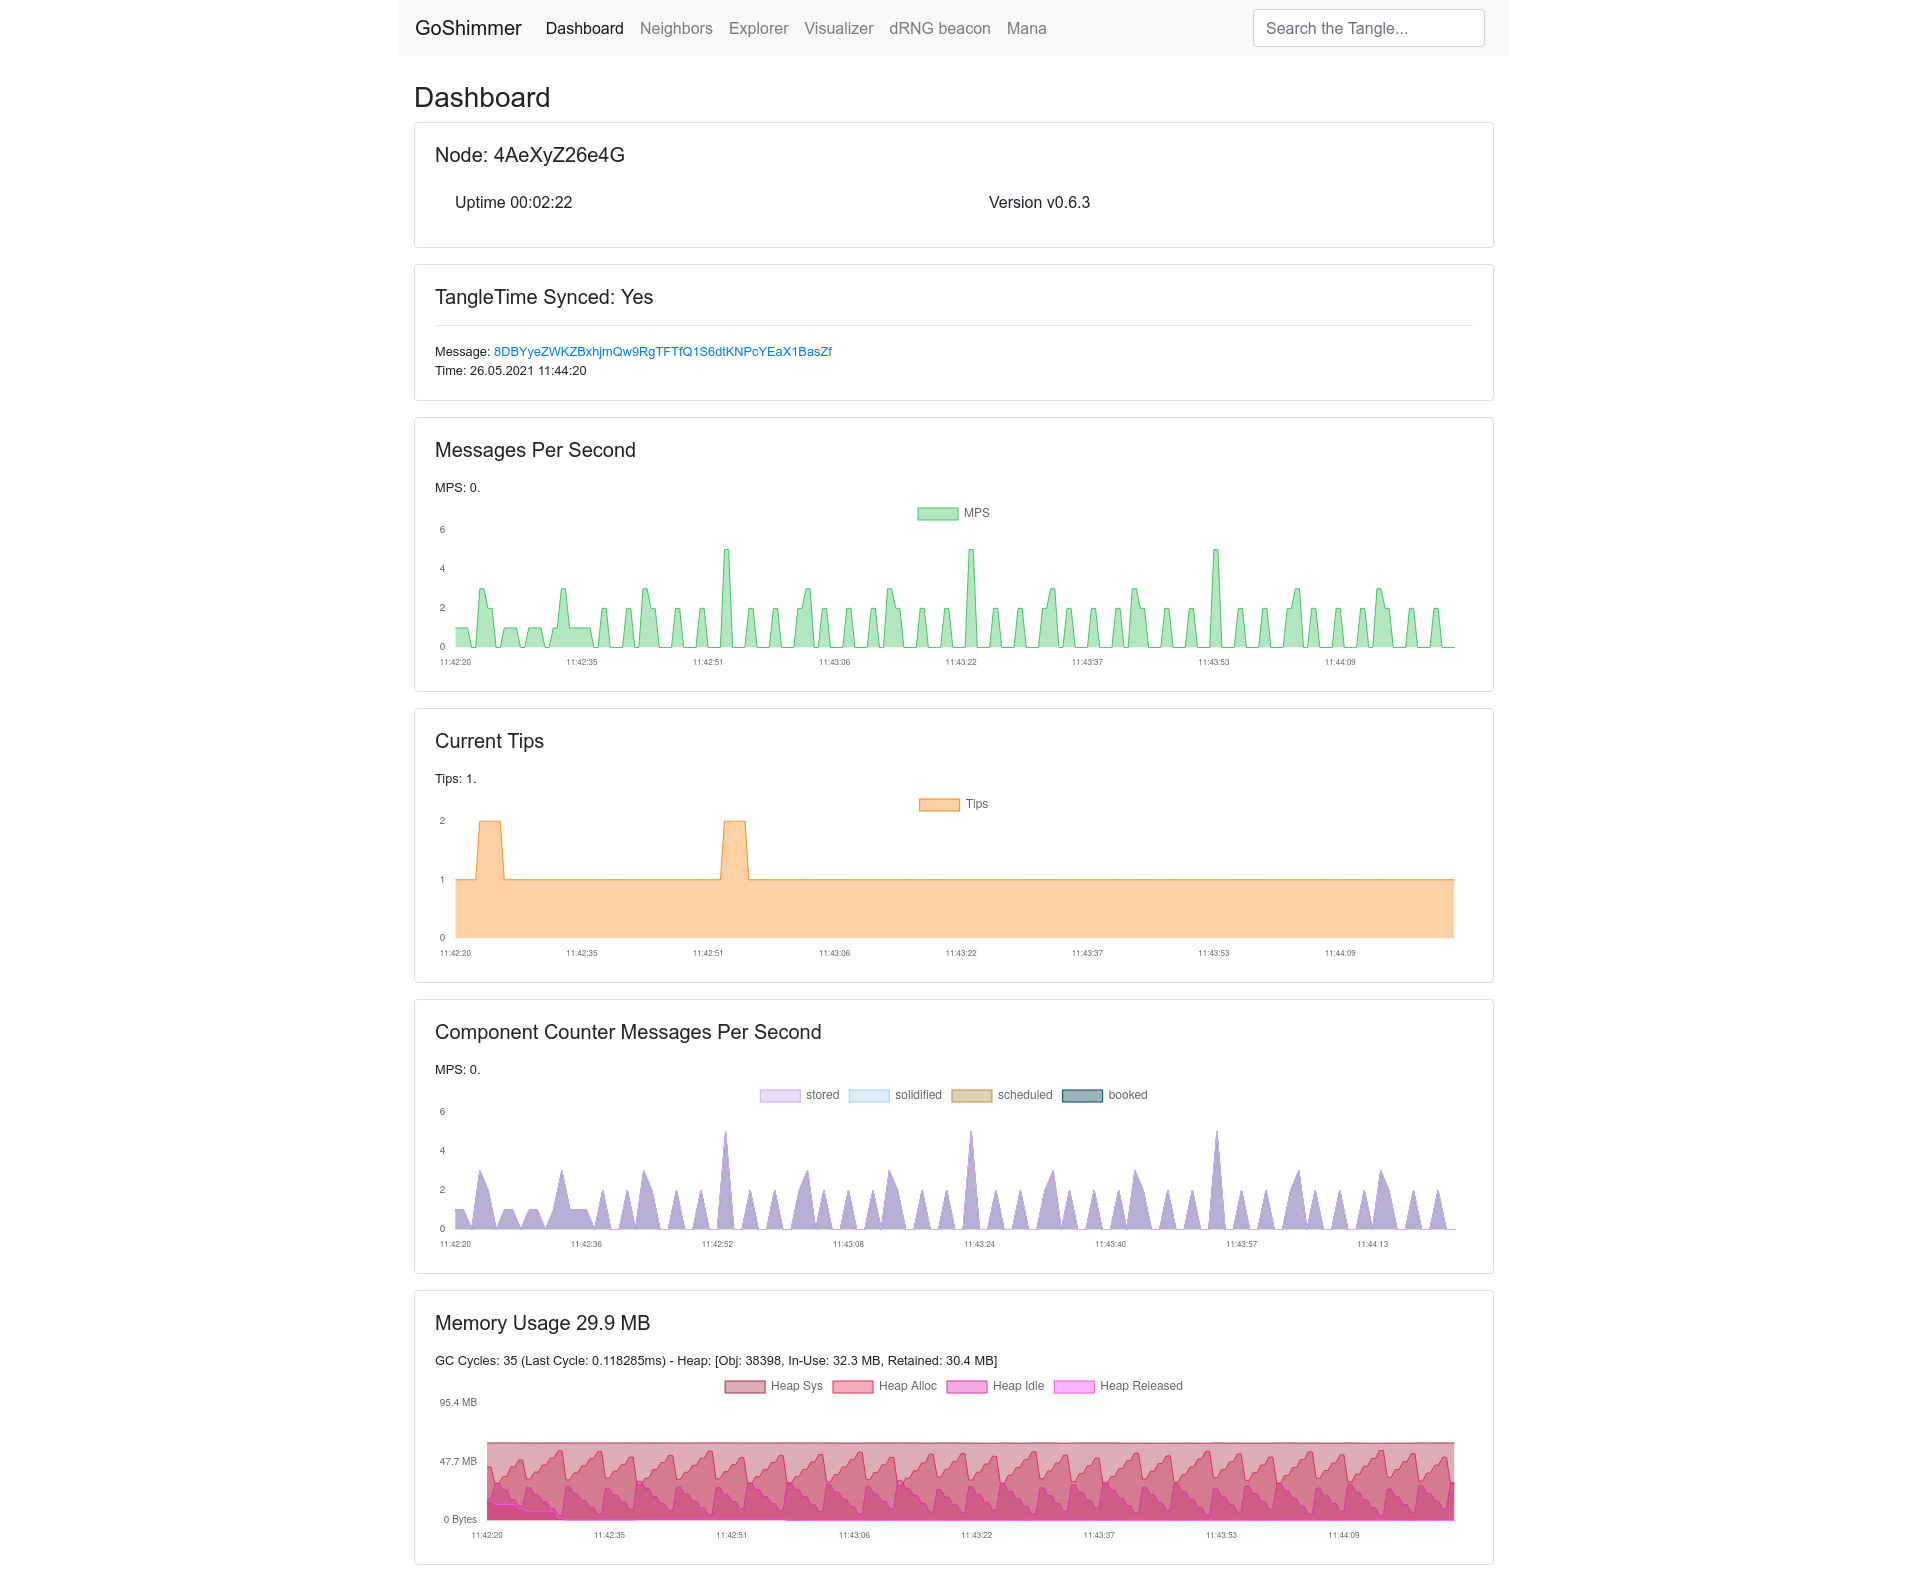Click the 95.4 MB axis label
The height and width of the screenshot is (1581, 1908).
458,1403
